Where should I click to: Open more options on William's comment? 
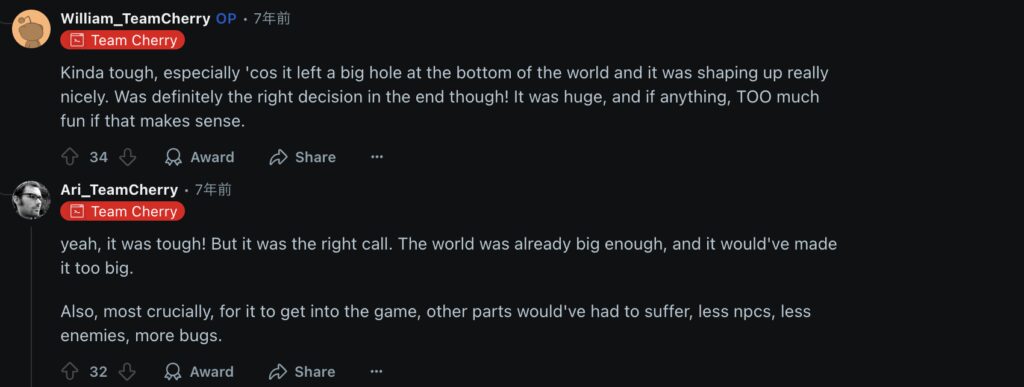point(377,157)
